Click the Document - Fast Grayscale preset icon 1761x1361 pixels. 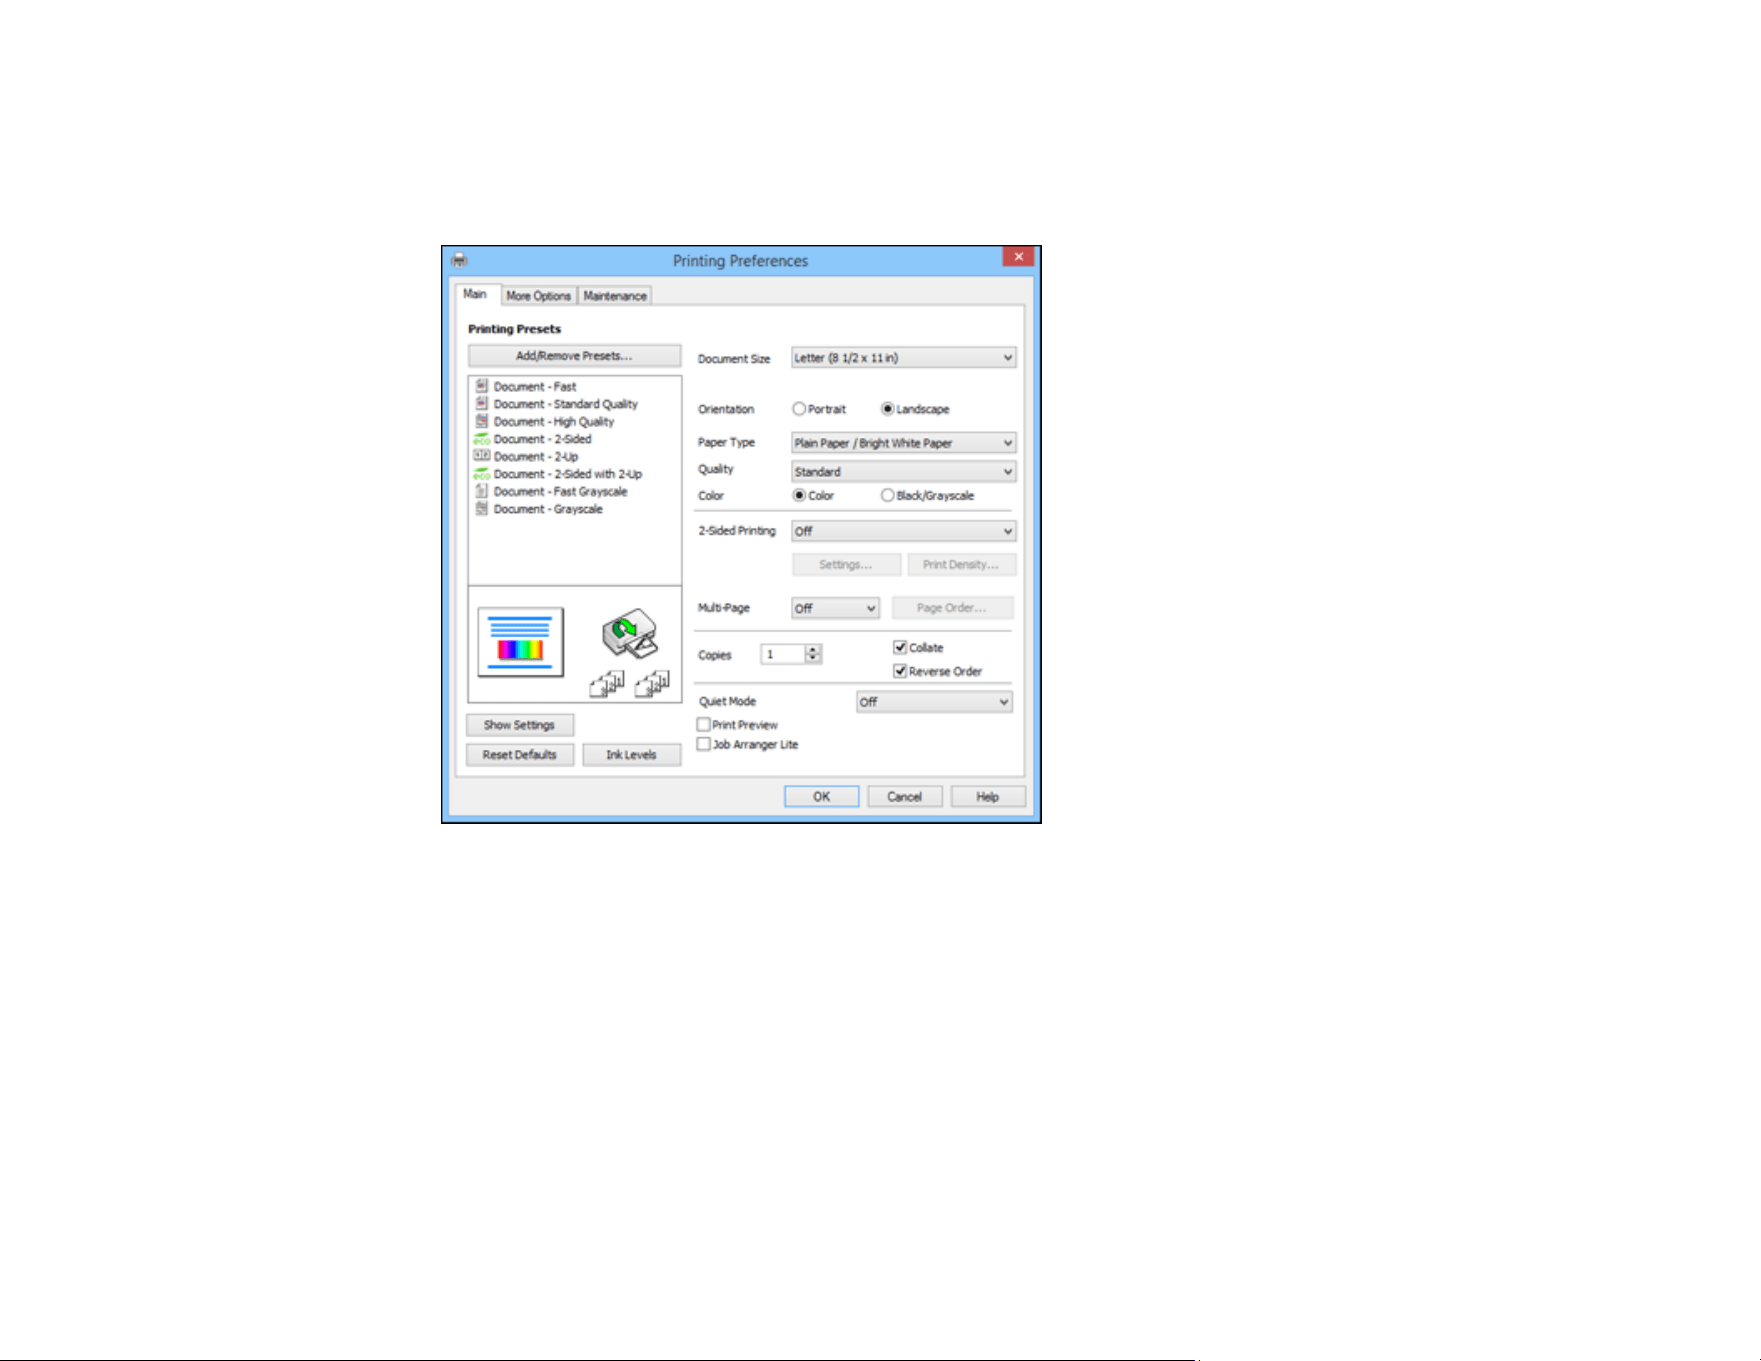point(482,491)
